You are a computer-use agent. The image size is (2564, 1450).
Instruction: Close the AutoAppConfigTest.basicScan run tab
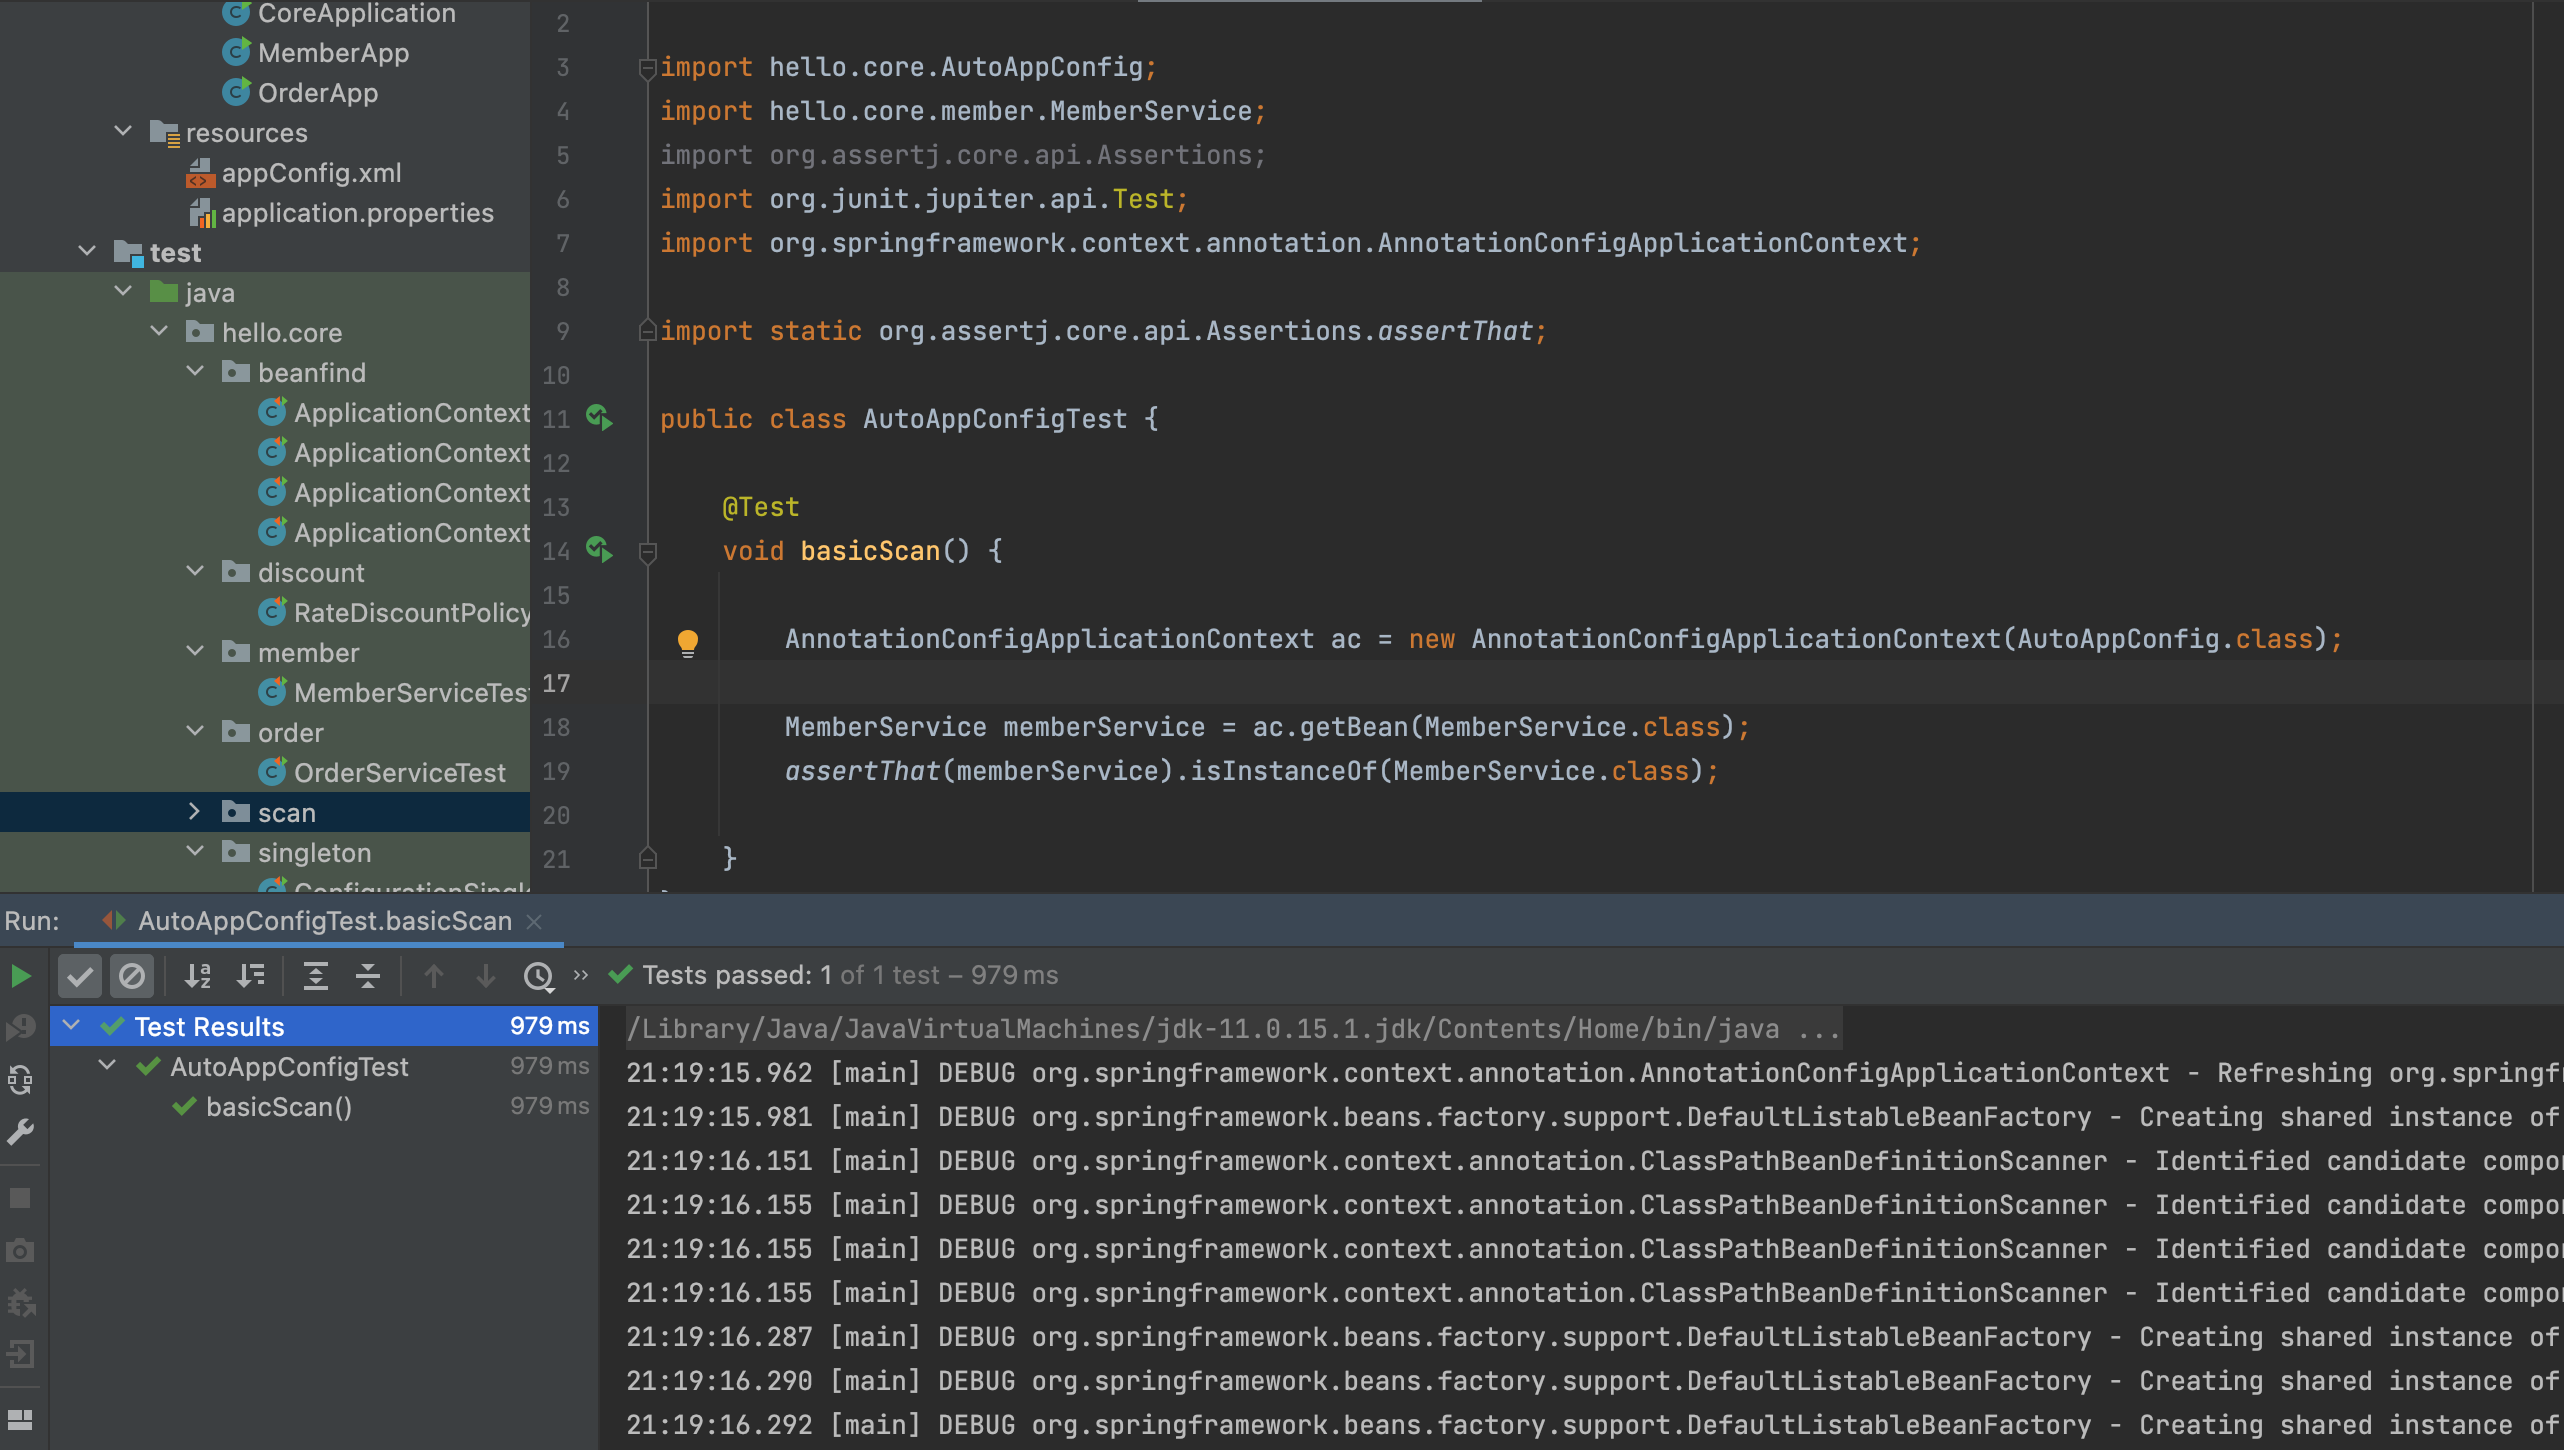click(534, 922)
